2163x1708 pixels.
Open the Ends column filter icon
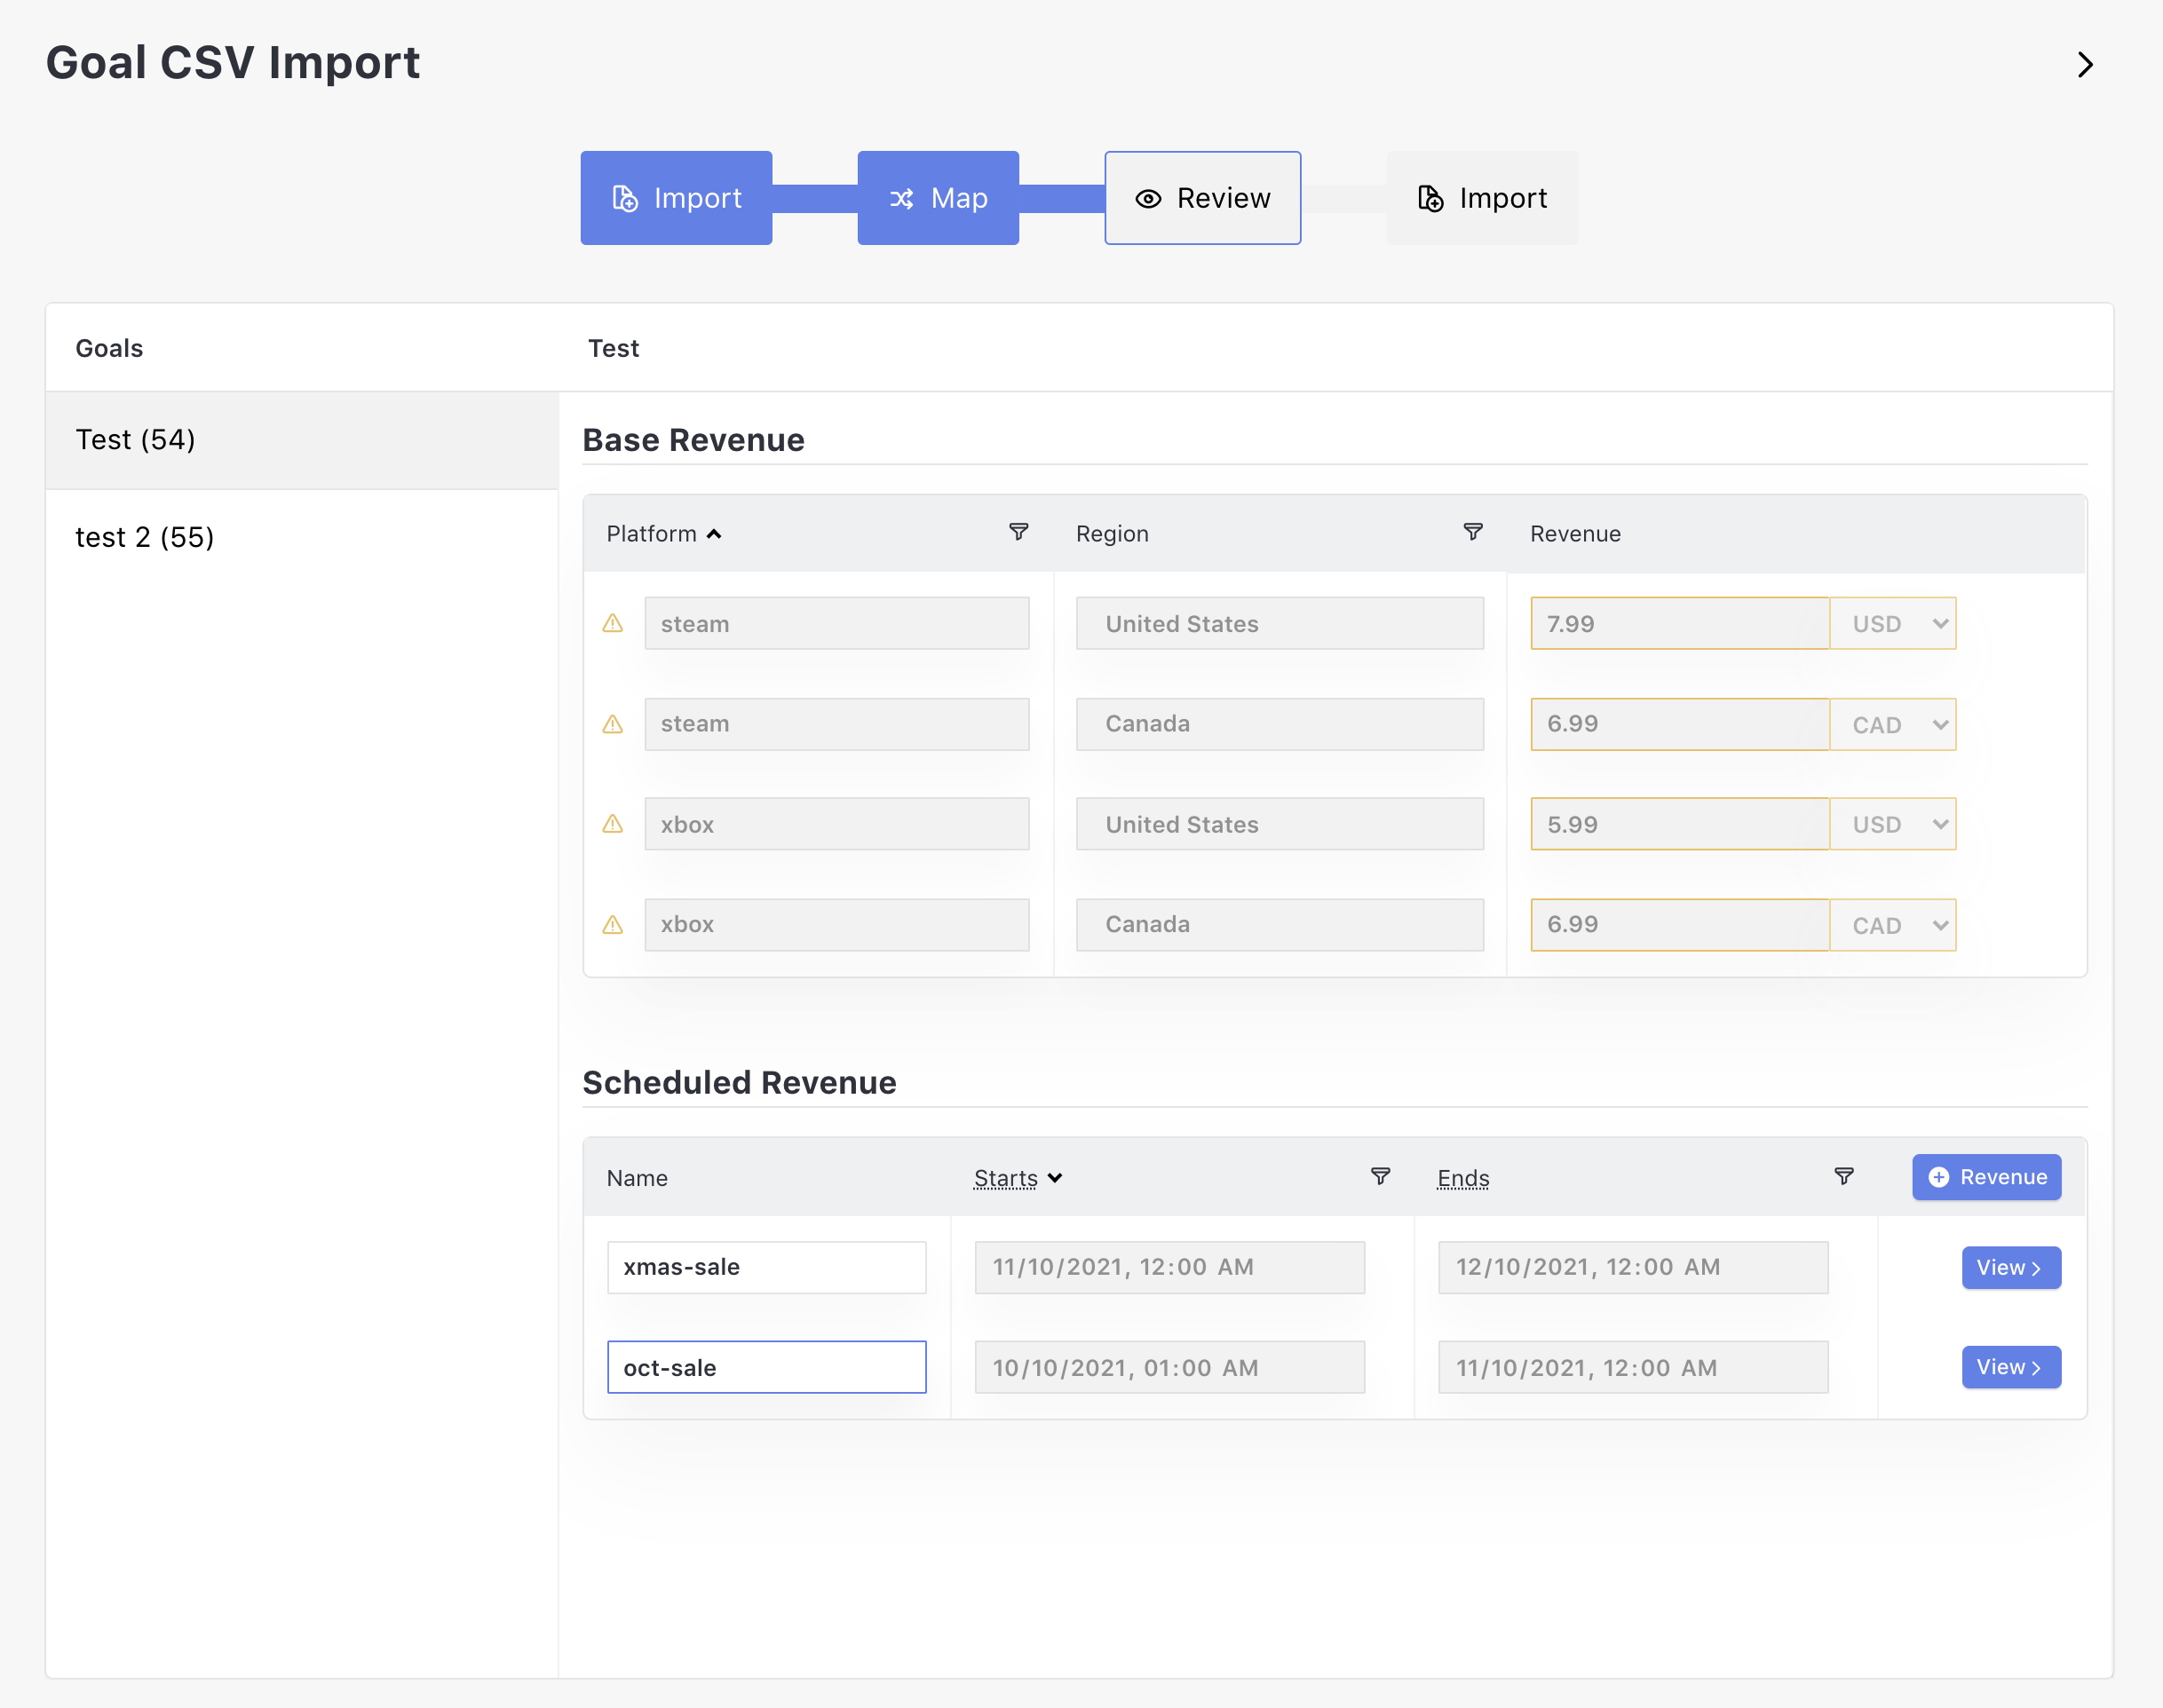1843,1176
